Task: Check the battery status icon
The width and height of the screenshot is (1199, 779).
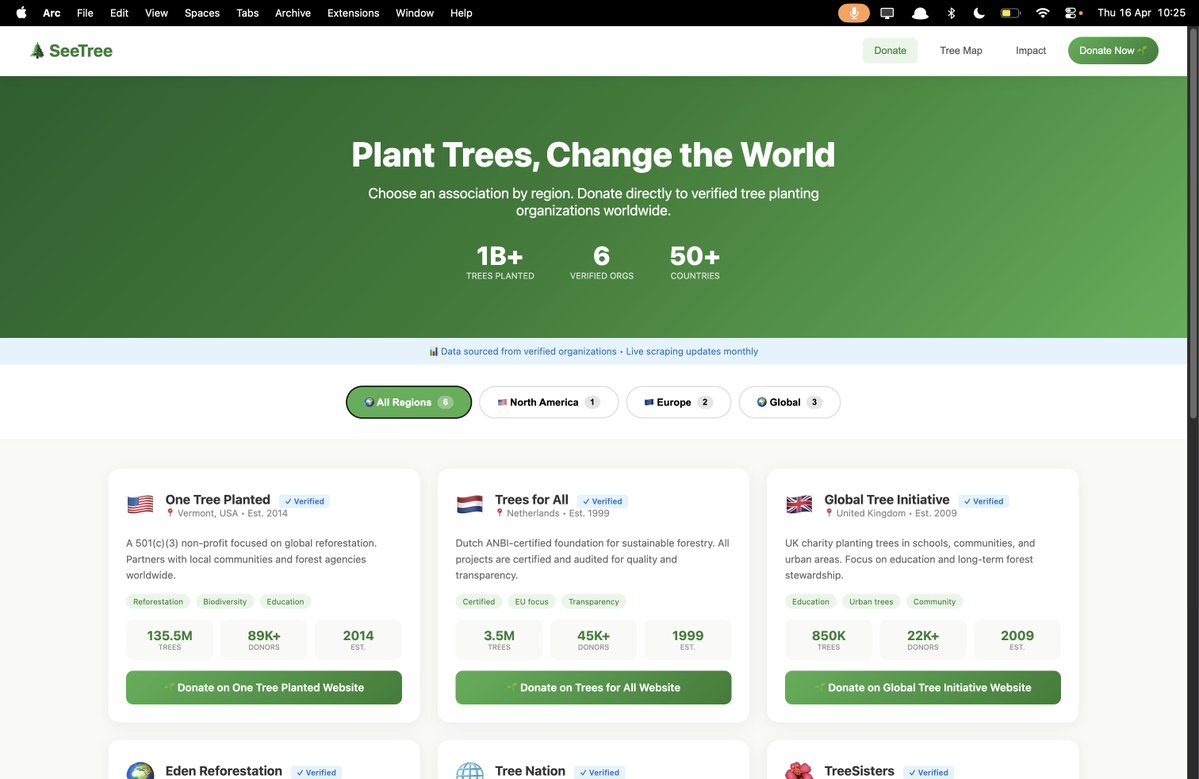Action: pos(1010,13)
